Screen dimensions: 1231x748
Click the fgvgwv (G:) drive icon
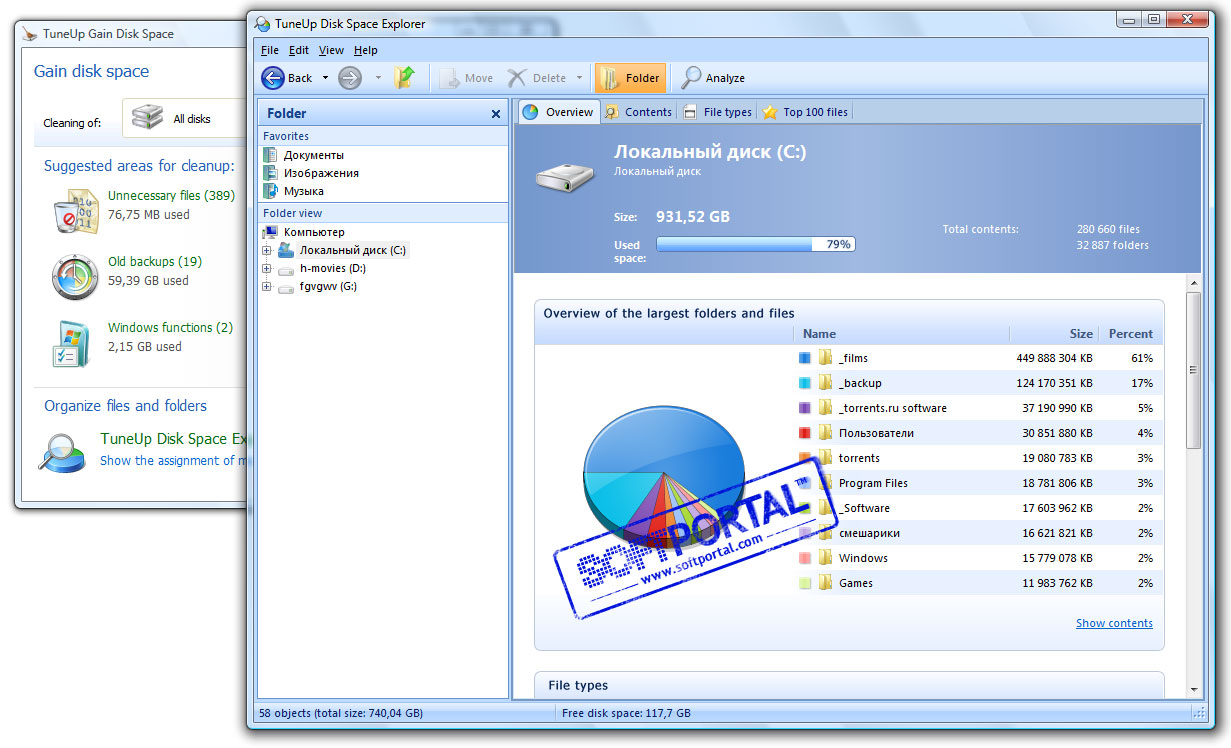point(286,287)
